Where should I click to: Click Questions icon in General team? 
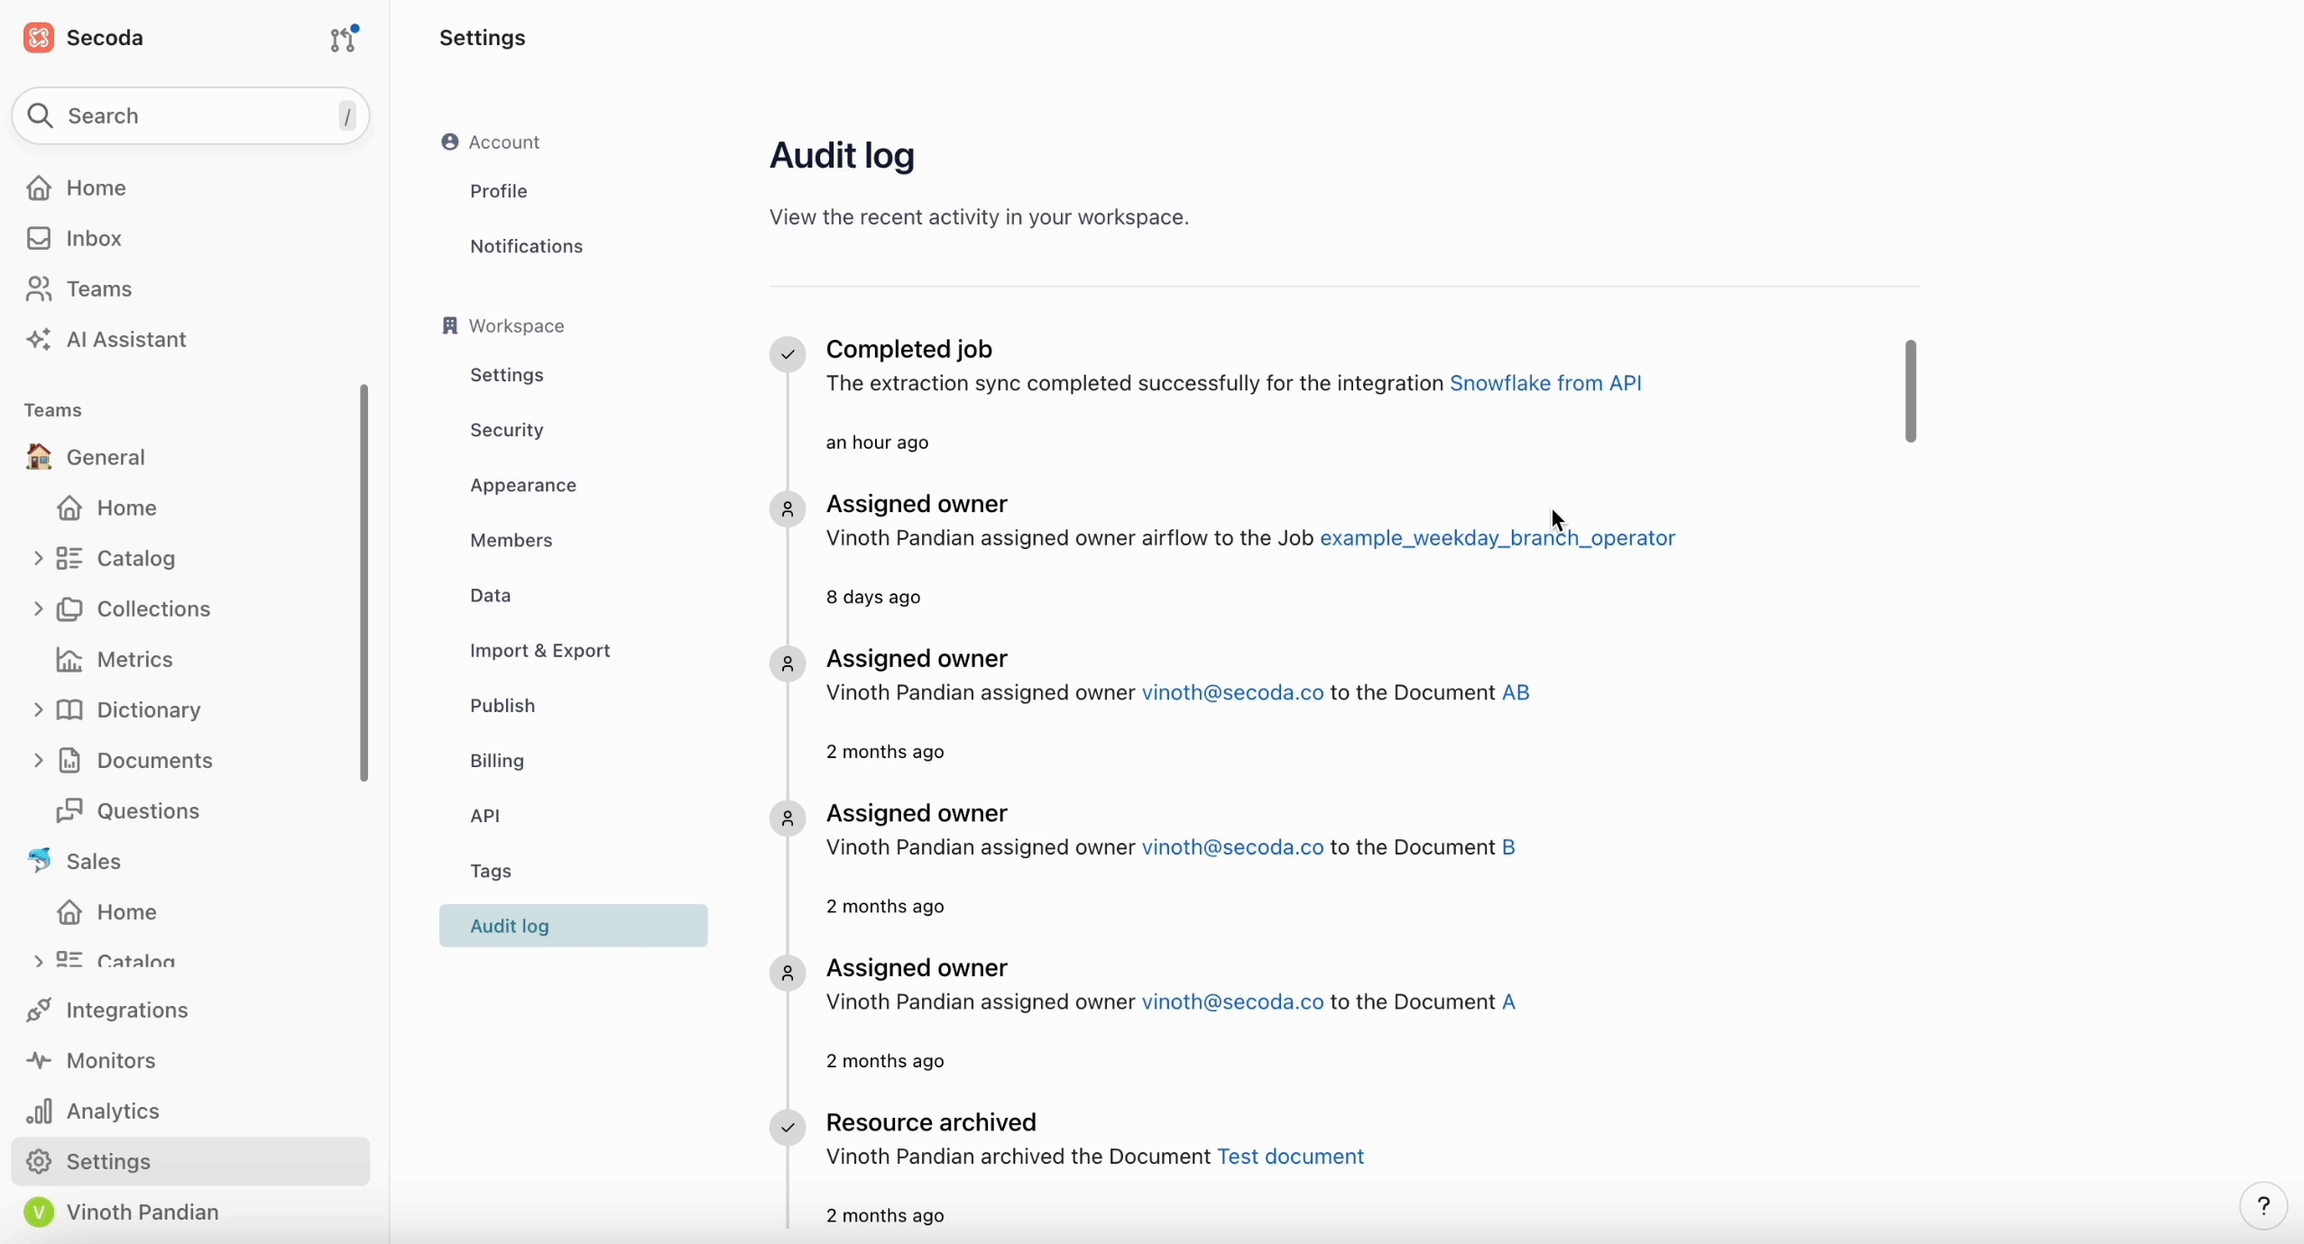tap(69, 810)
